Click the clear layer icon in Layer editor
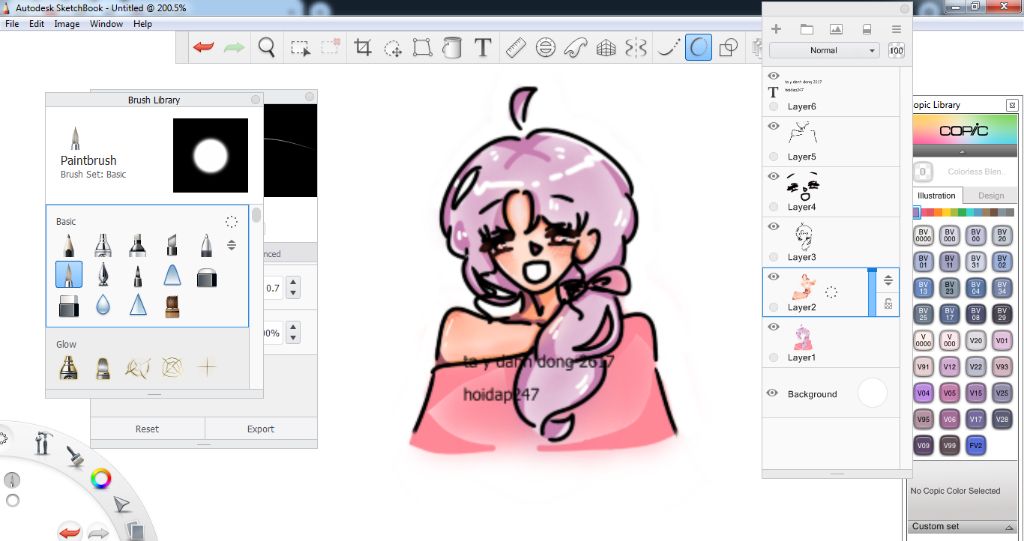 [867, 29]
